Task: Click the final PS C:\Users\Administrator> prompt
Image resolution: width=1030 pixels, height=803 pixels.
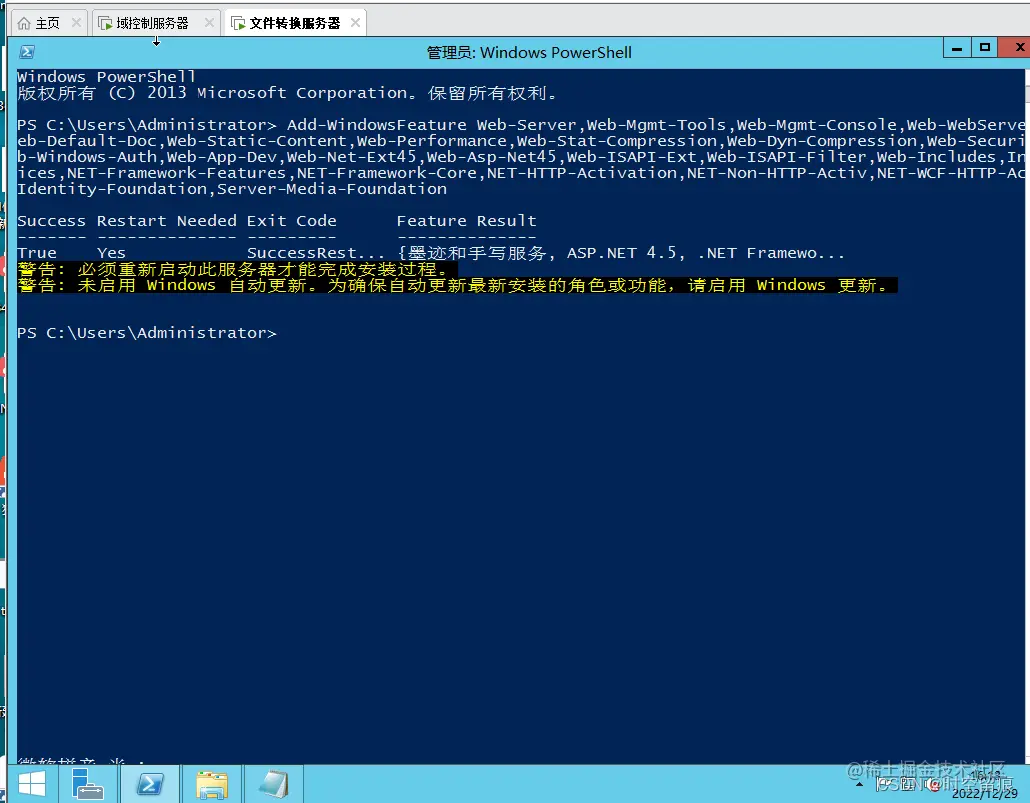Action: coord(146,333)
